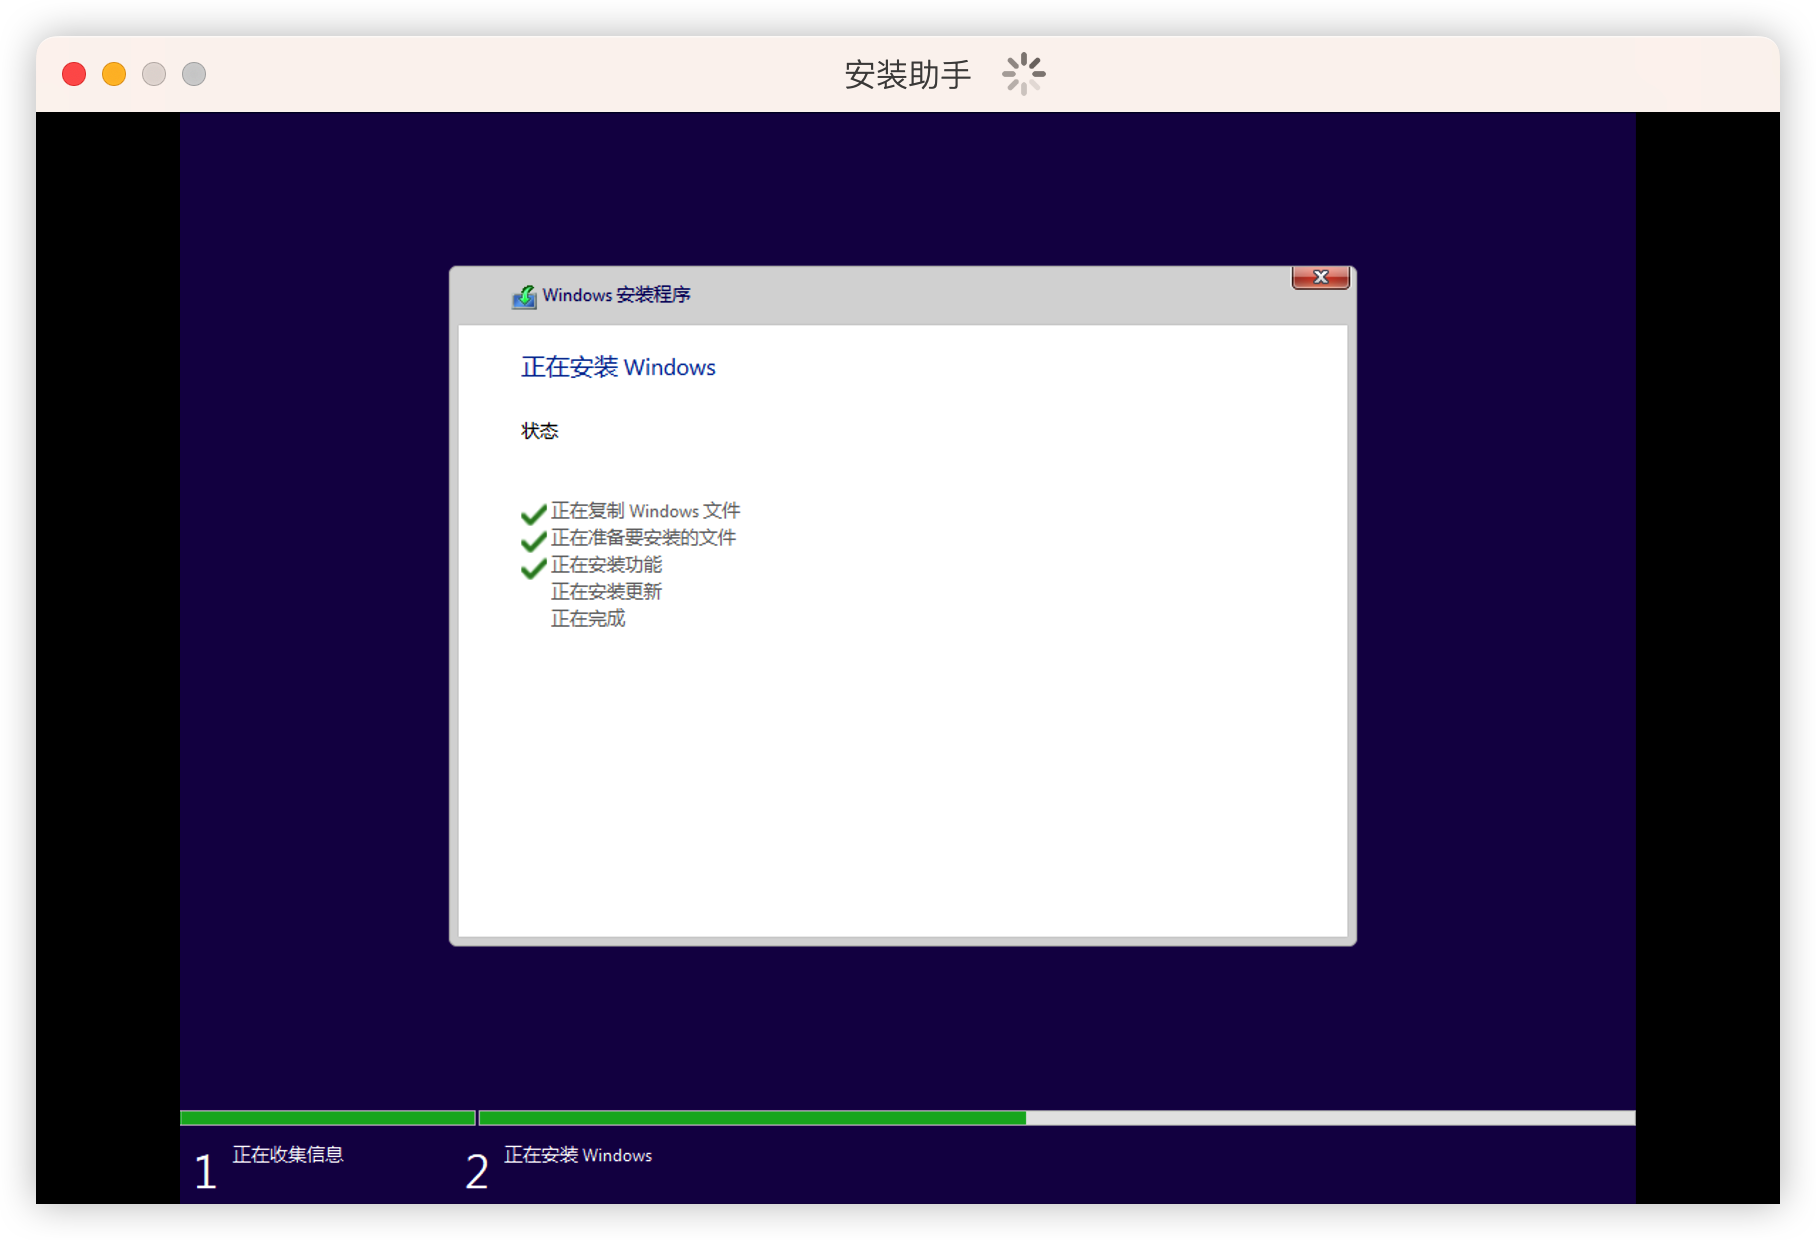Click the Windows 安装程序 dialog title
The height and width of the screenshot is (1240, 1816).
616,295
